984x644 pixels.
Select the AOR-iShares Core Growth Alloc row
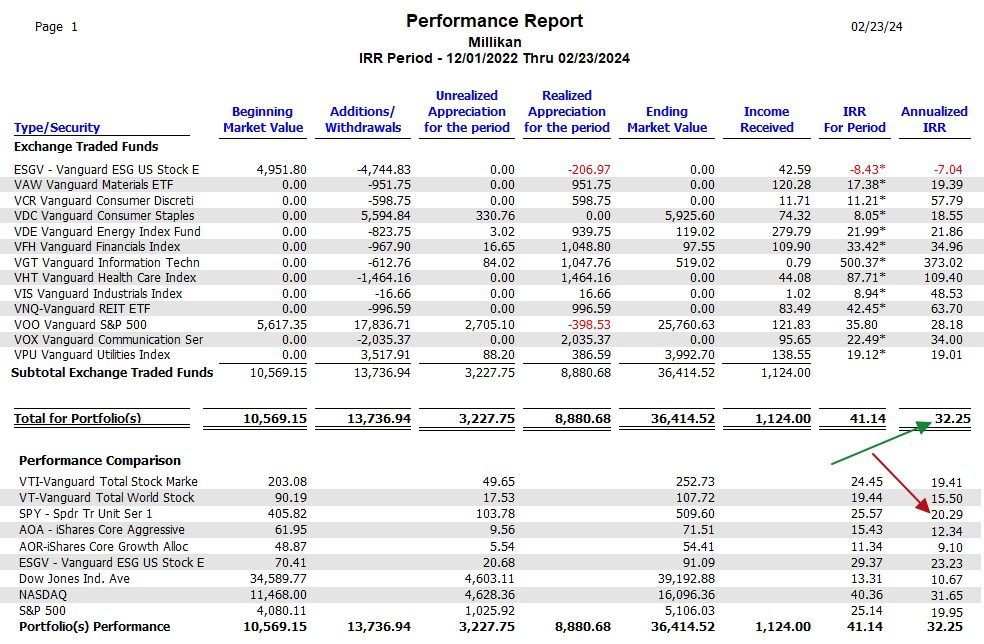tap(492, 546)
